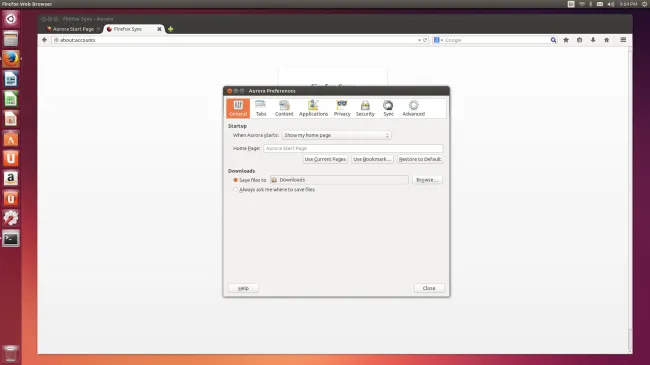Go to home page via house icon

[x=606, y=40]
